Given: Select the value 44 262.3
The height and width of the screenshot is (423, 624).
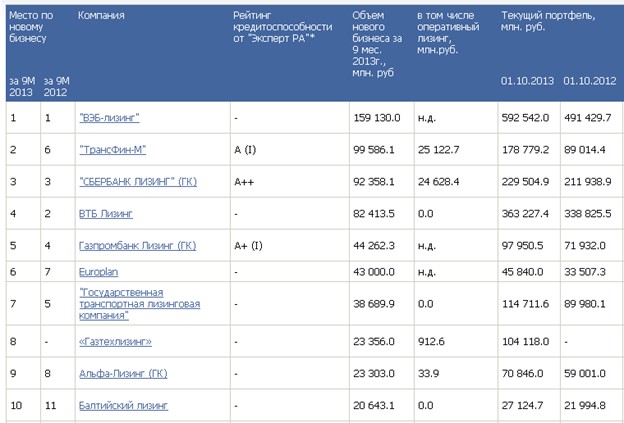Looking at the screenshot, I should (374, 246).
